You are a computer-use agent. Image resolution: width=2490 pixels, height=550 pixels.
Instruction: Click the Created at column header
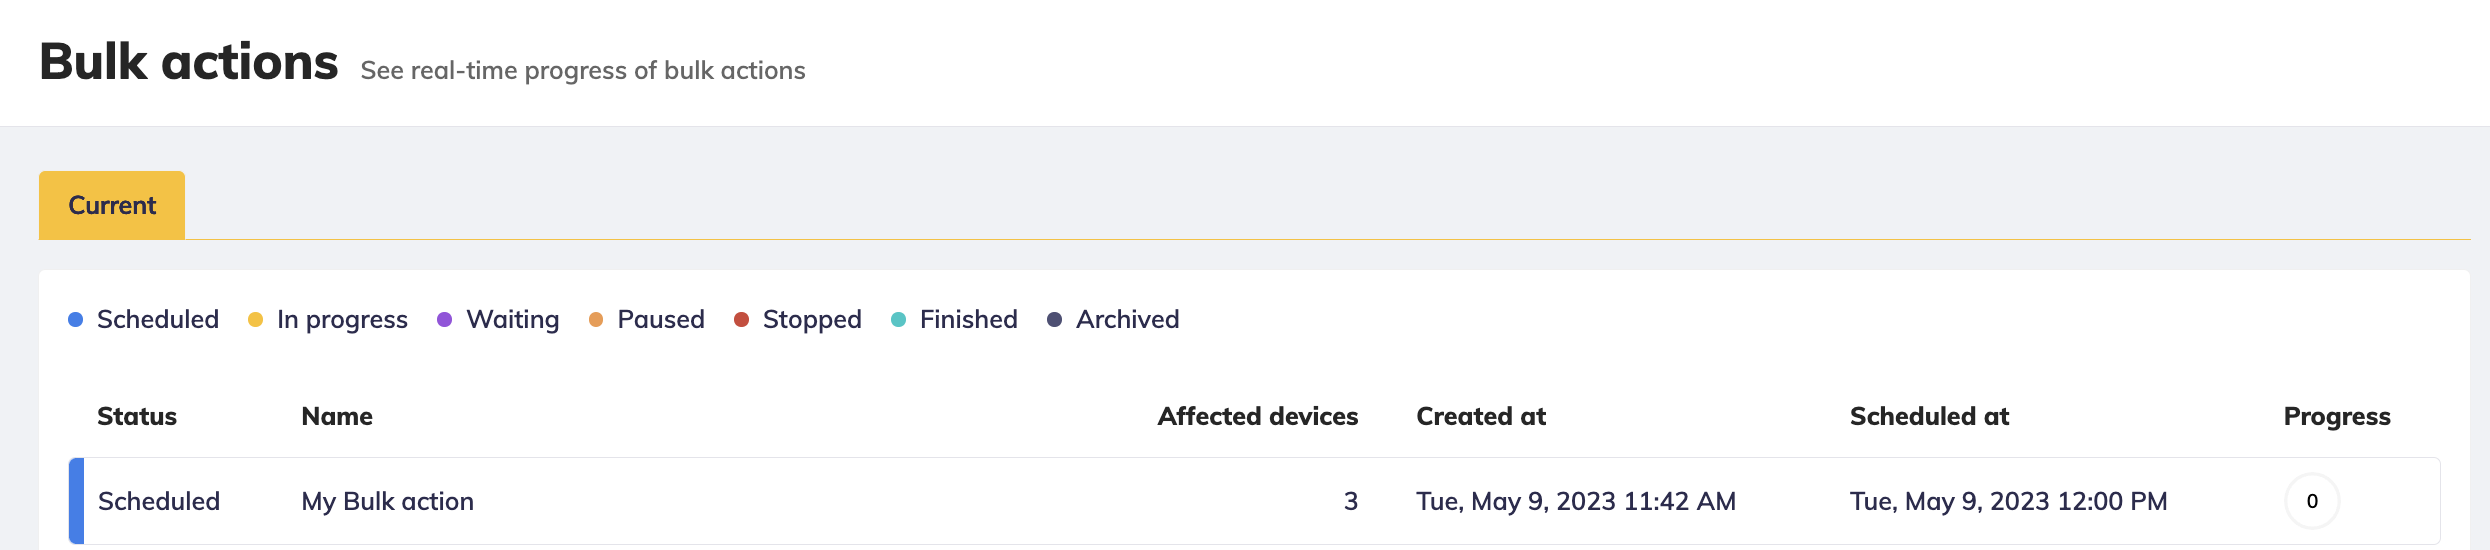click(1481, 417)
